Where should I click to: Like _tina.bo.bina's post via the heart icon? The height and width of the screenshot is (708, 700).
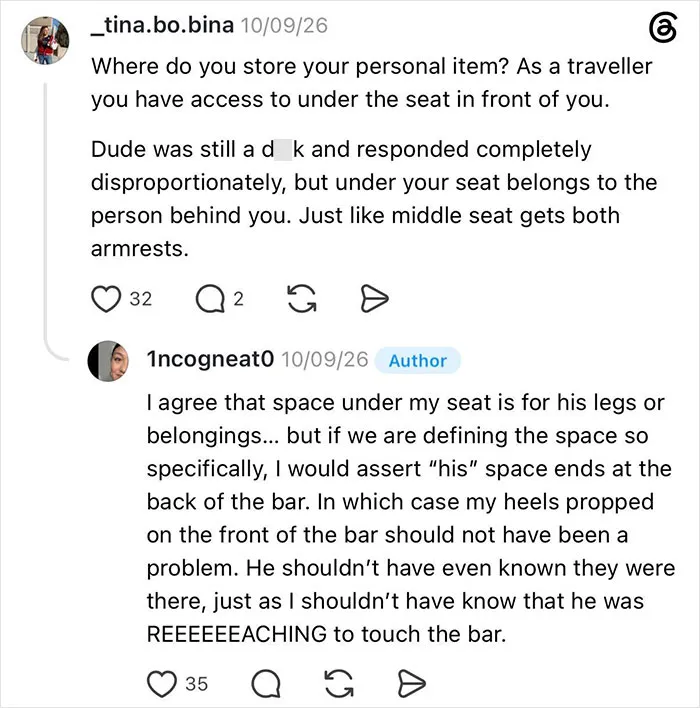click(x=106, y=299)
